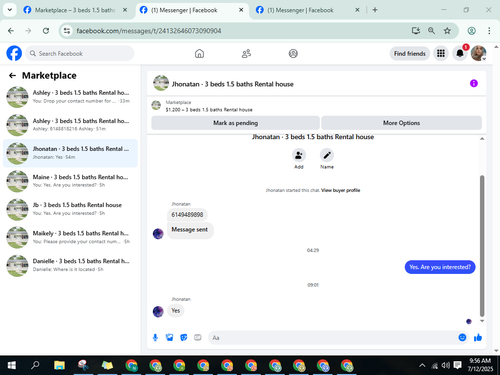500x375 pixels.
Task: Select the Jhonatan conversation in the list
Action: pyautogui.click(x=70, y=153)
